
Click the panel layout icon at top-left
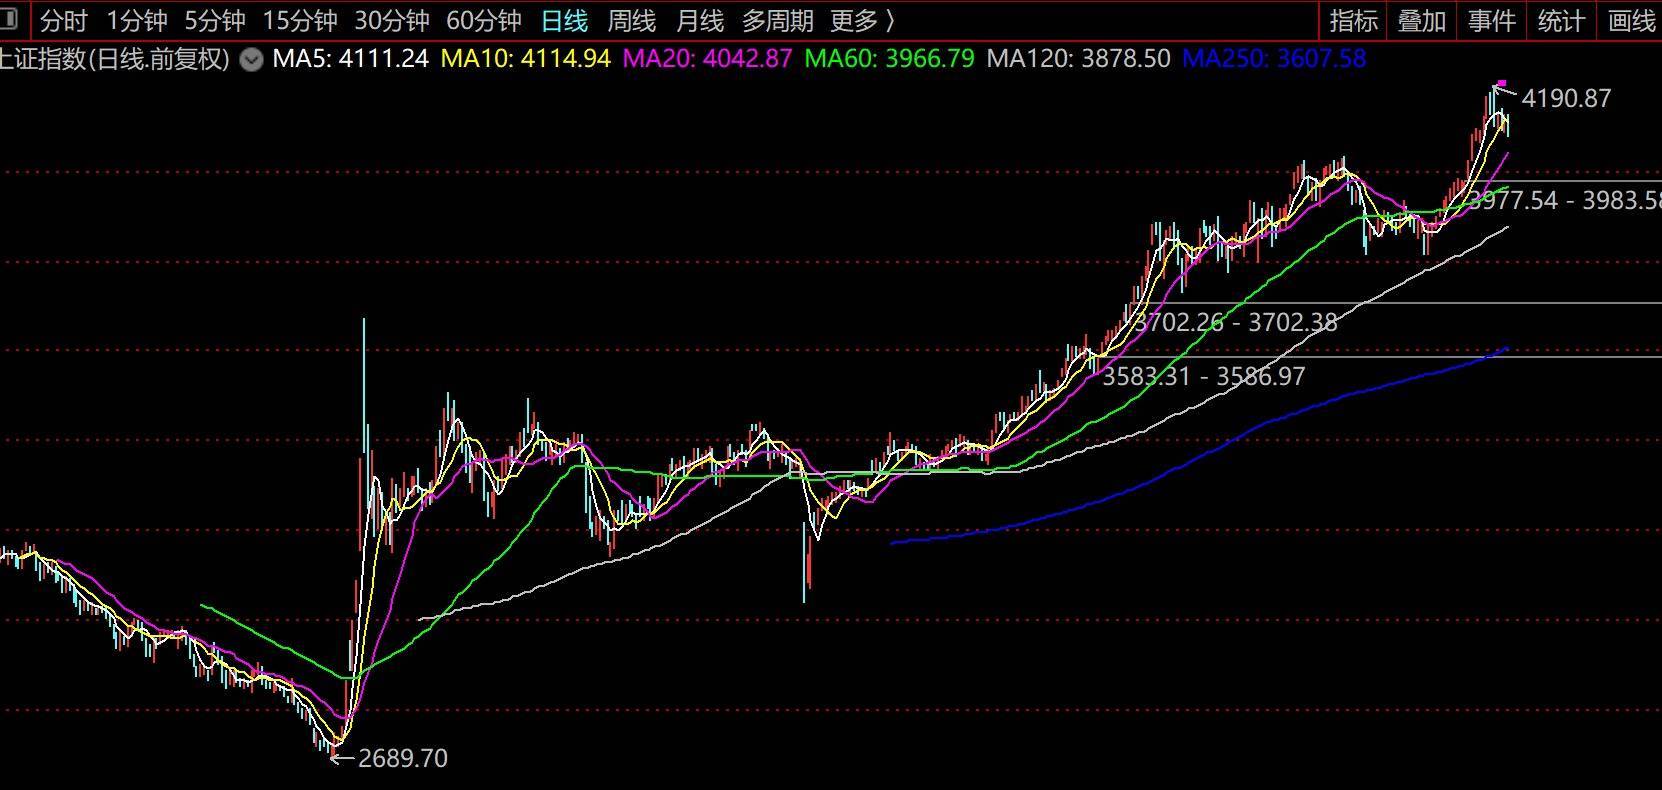9,19
